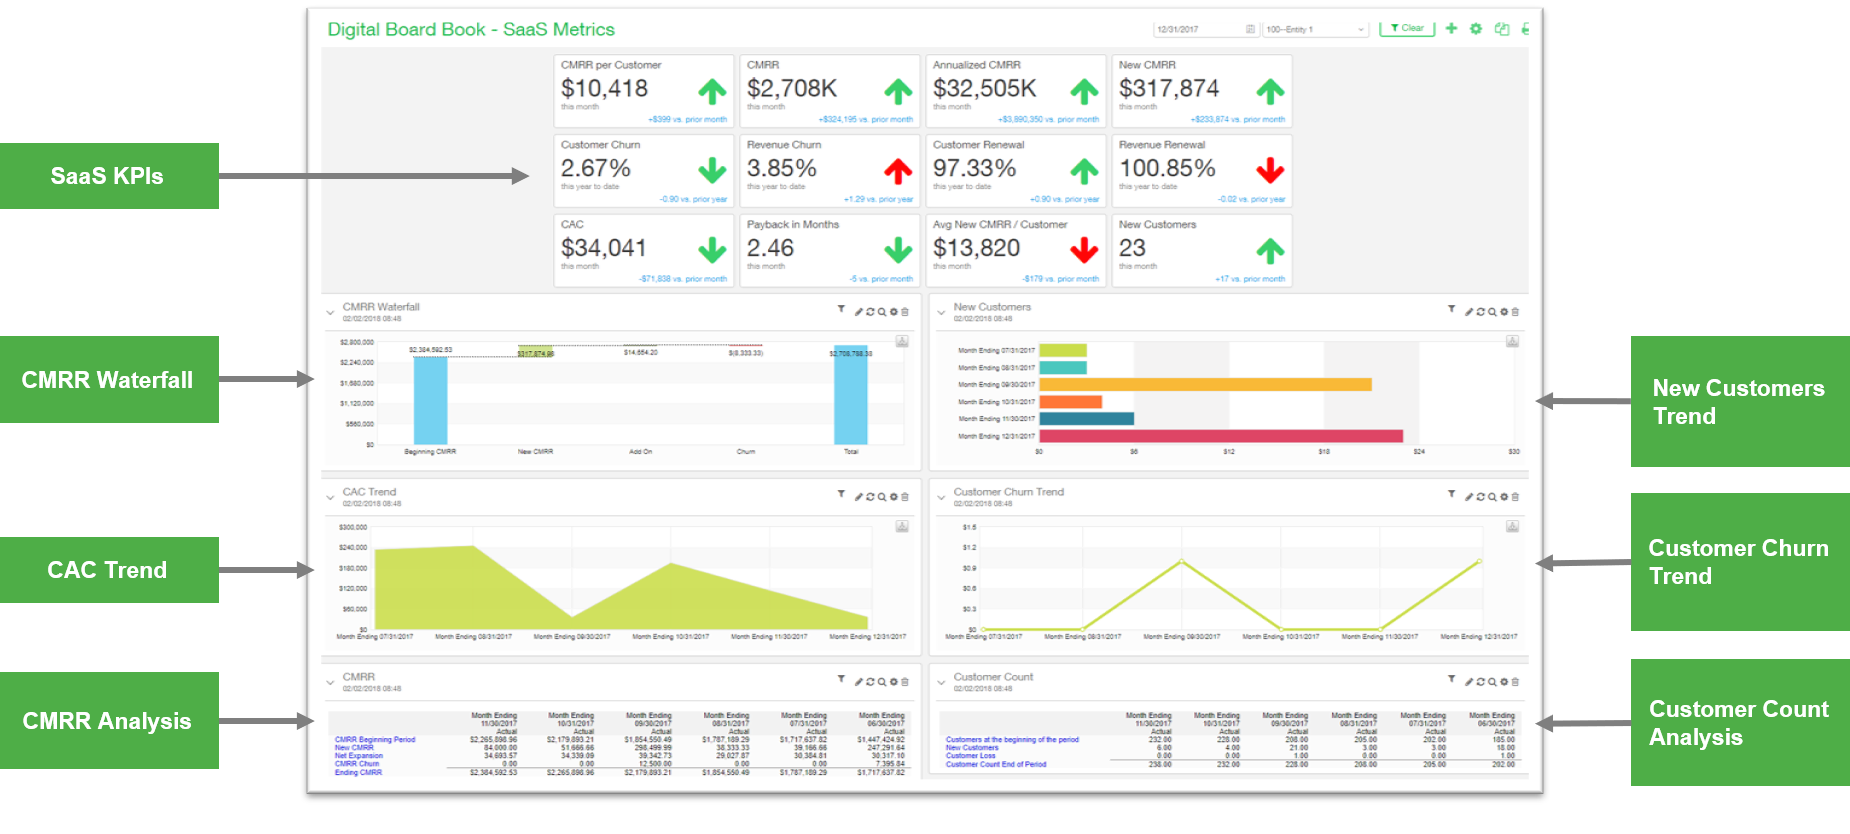This screenshot has height=834, width=1850.
Task: Open the Customer Loss row link
Action: click(970, 756)
